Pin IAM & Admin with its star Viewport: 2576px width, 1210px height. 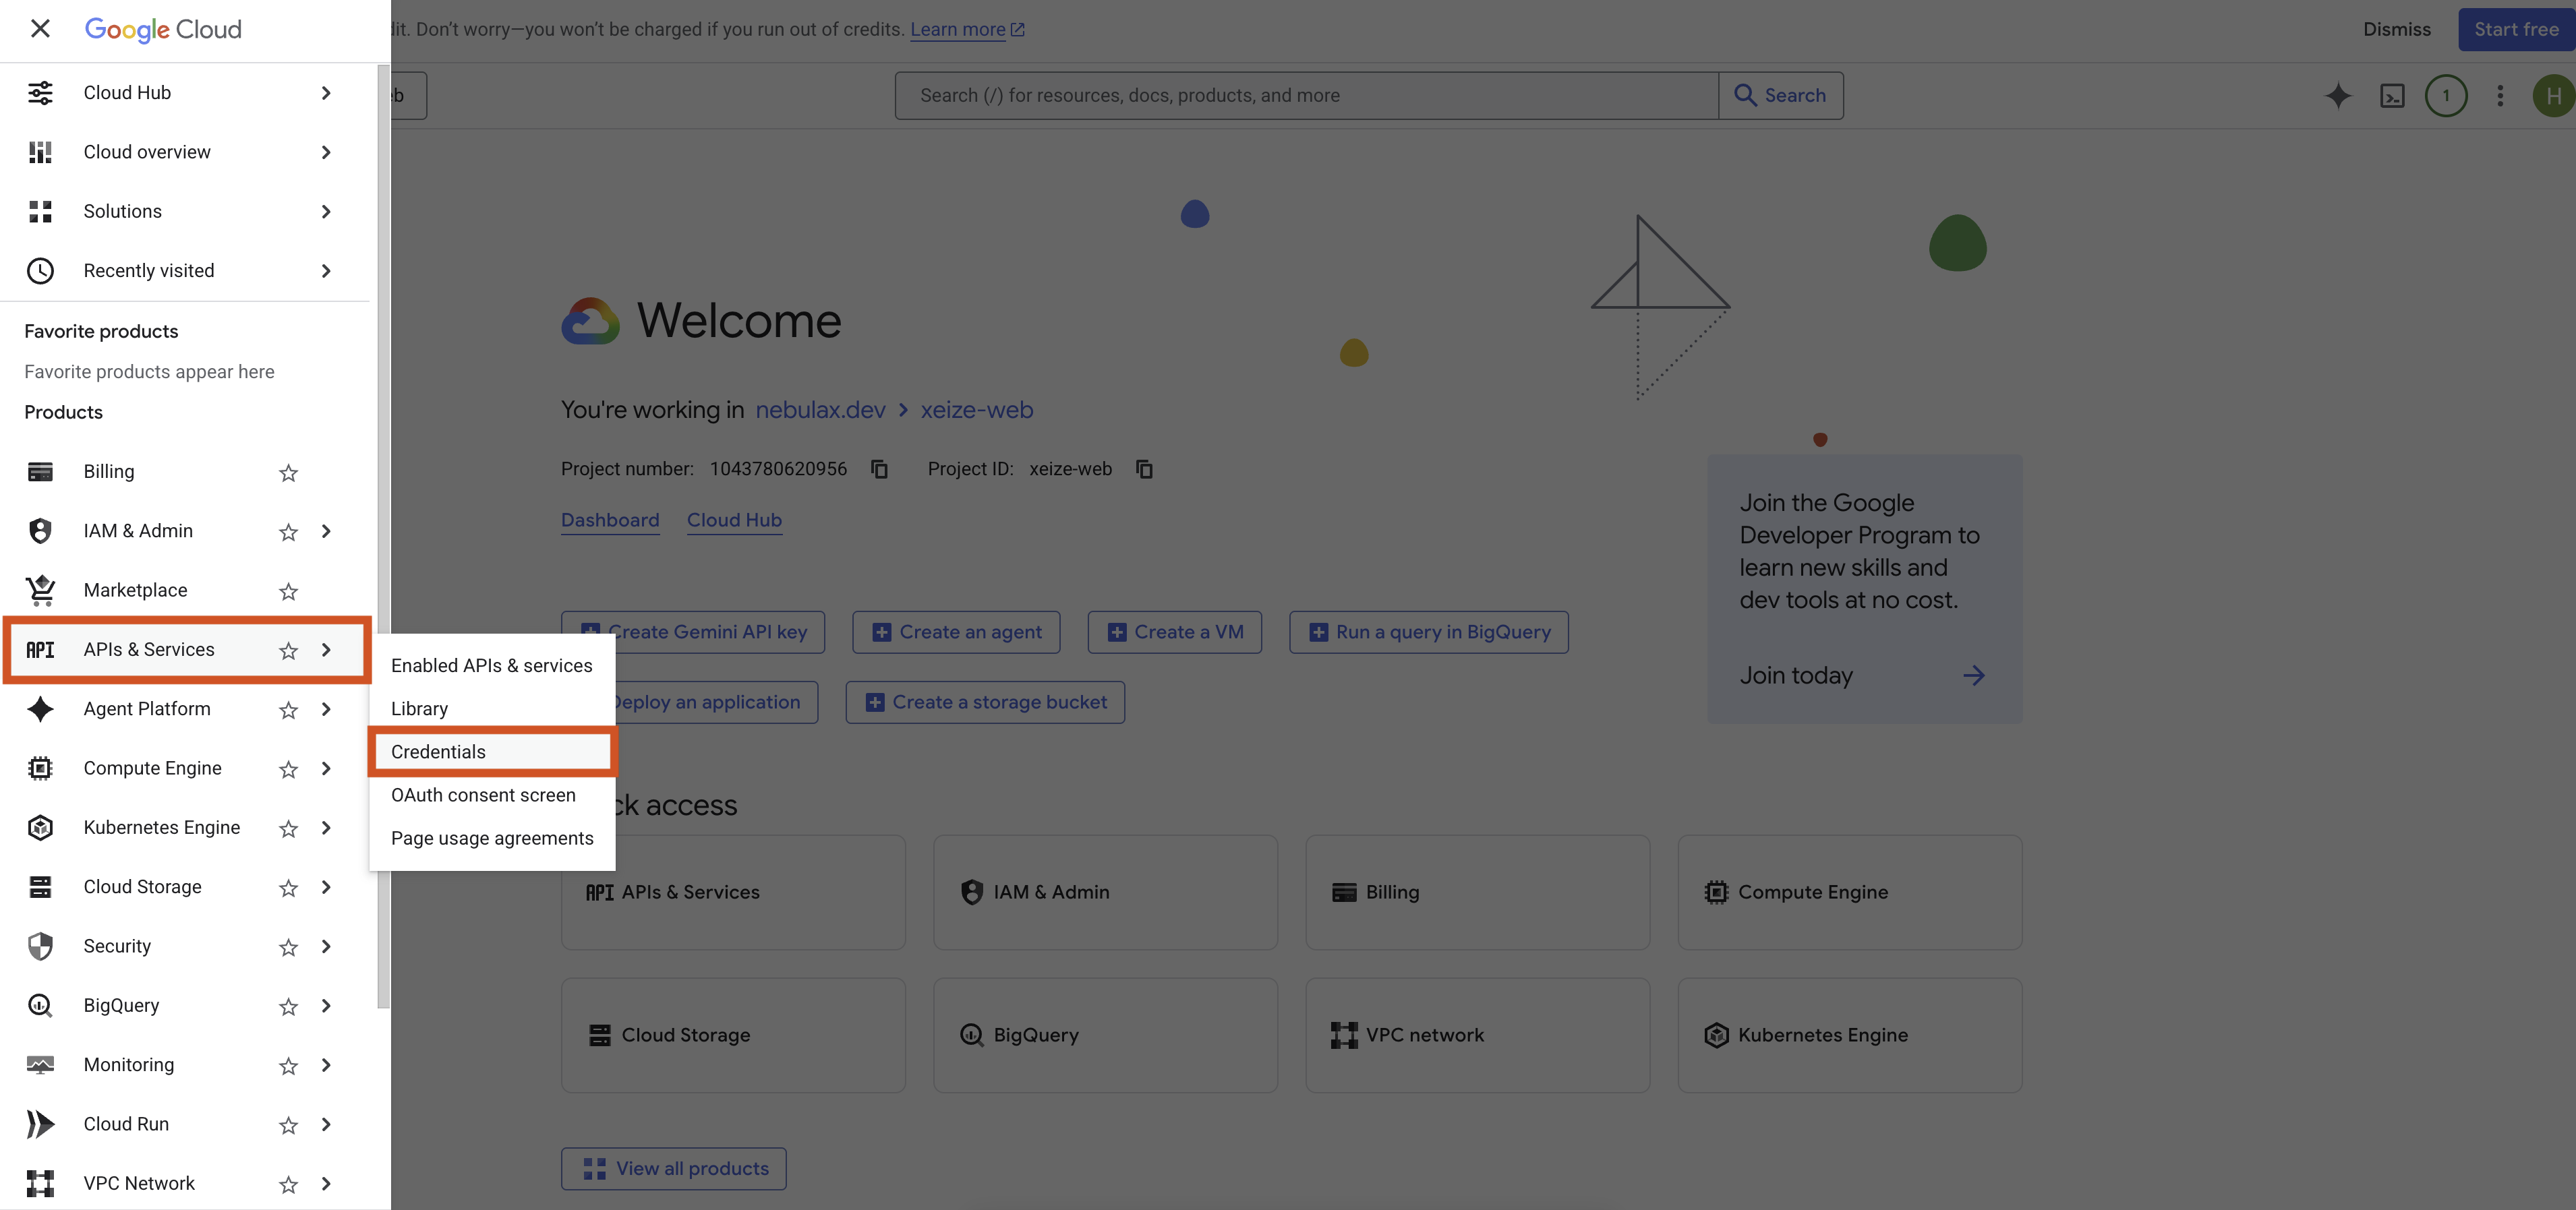[x=288, y=532]
